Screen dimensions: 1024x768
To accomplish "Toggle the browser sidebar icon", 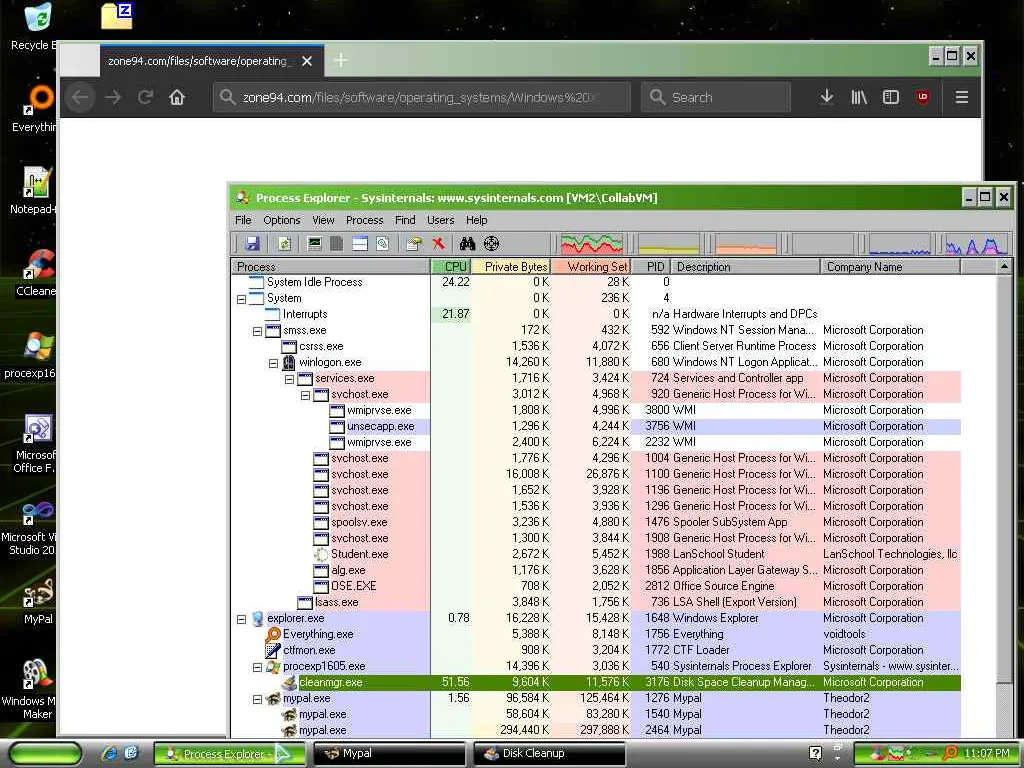I will pyautogui.click(x=891, y=97).
